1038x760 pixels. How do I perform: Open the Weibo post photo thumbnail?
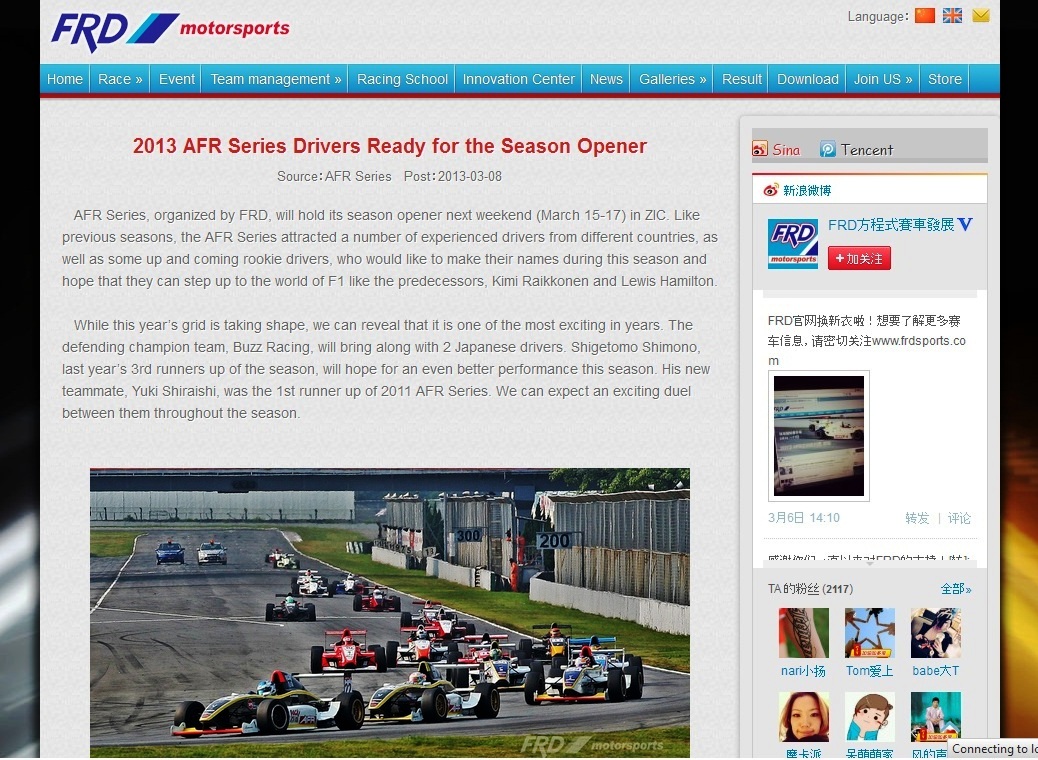coord(818,435)
